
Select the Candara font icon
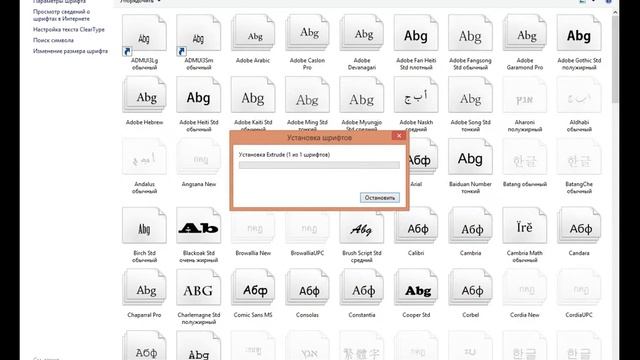pyautogui.click(x=579, y=226)
